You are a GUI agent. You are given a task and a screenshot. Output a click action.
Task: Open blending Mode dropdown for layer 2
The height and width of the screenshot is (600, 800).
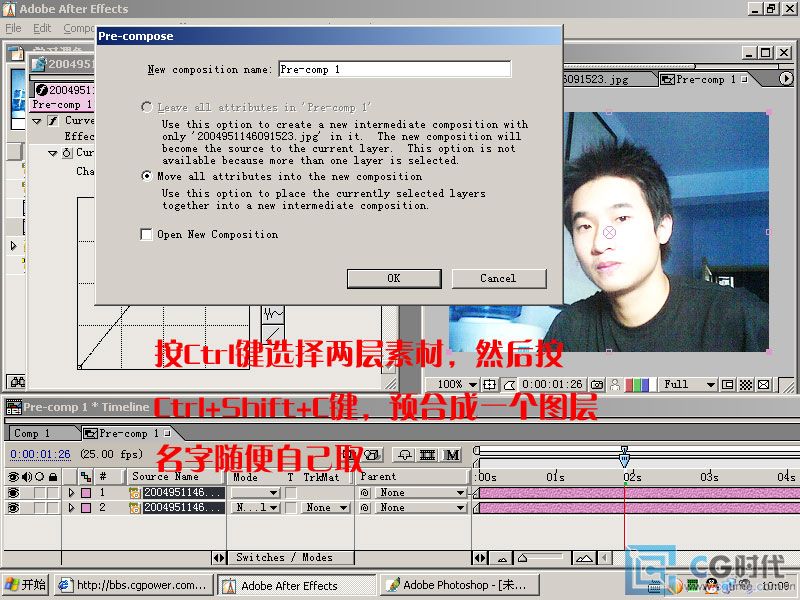click(x=256, y=508)
